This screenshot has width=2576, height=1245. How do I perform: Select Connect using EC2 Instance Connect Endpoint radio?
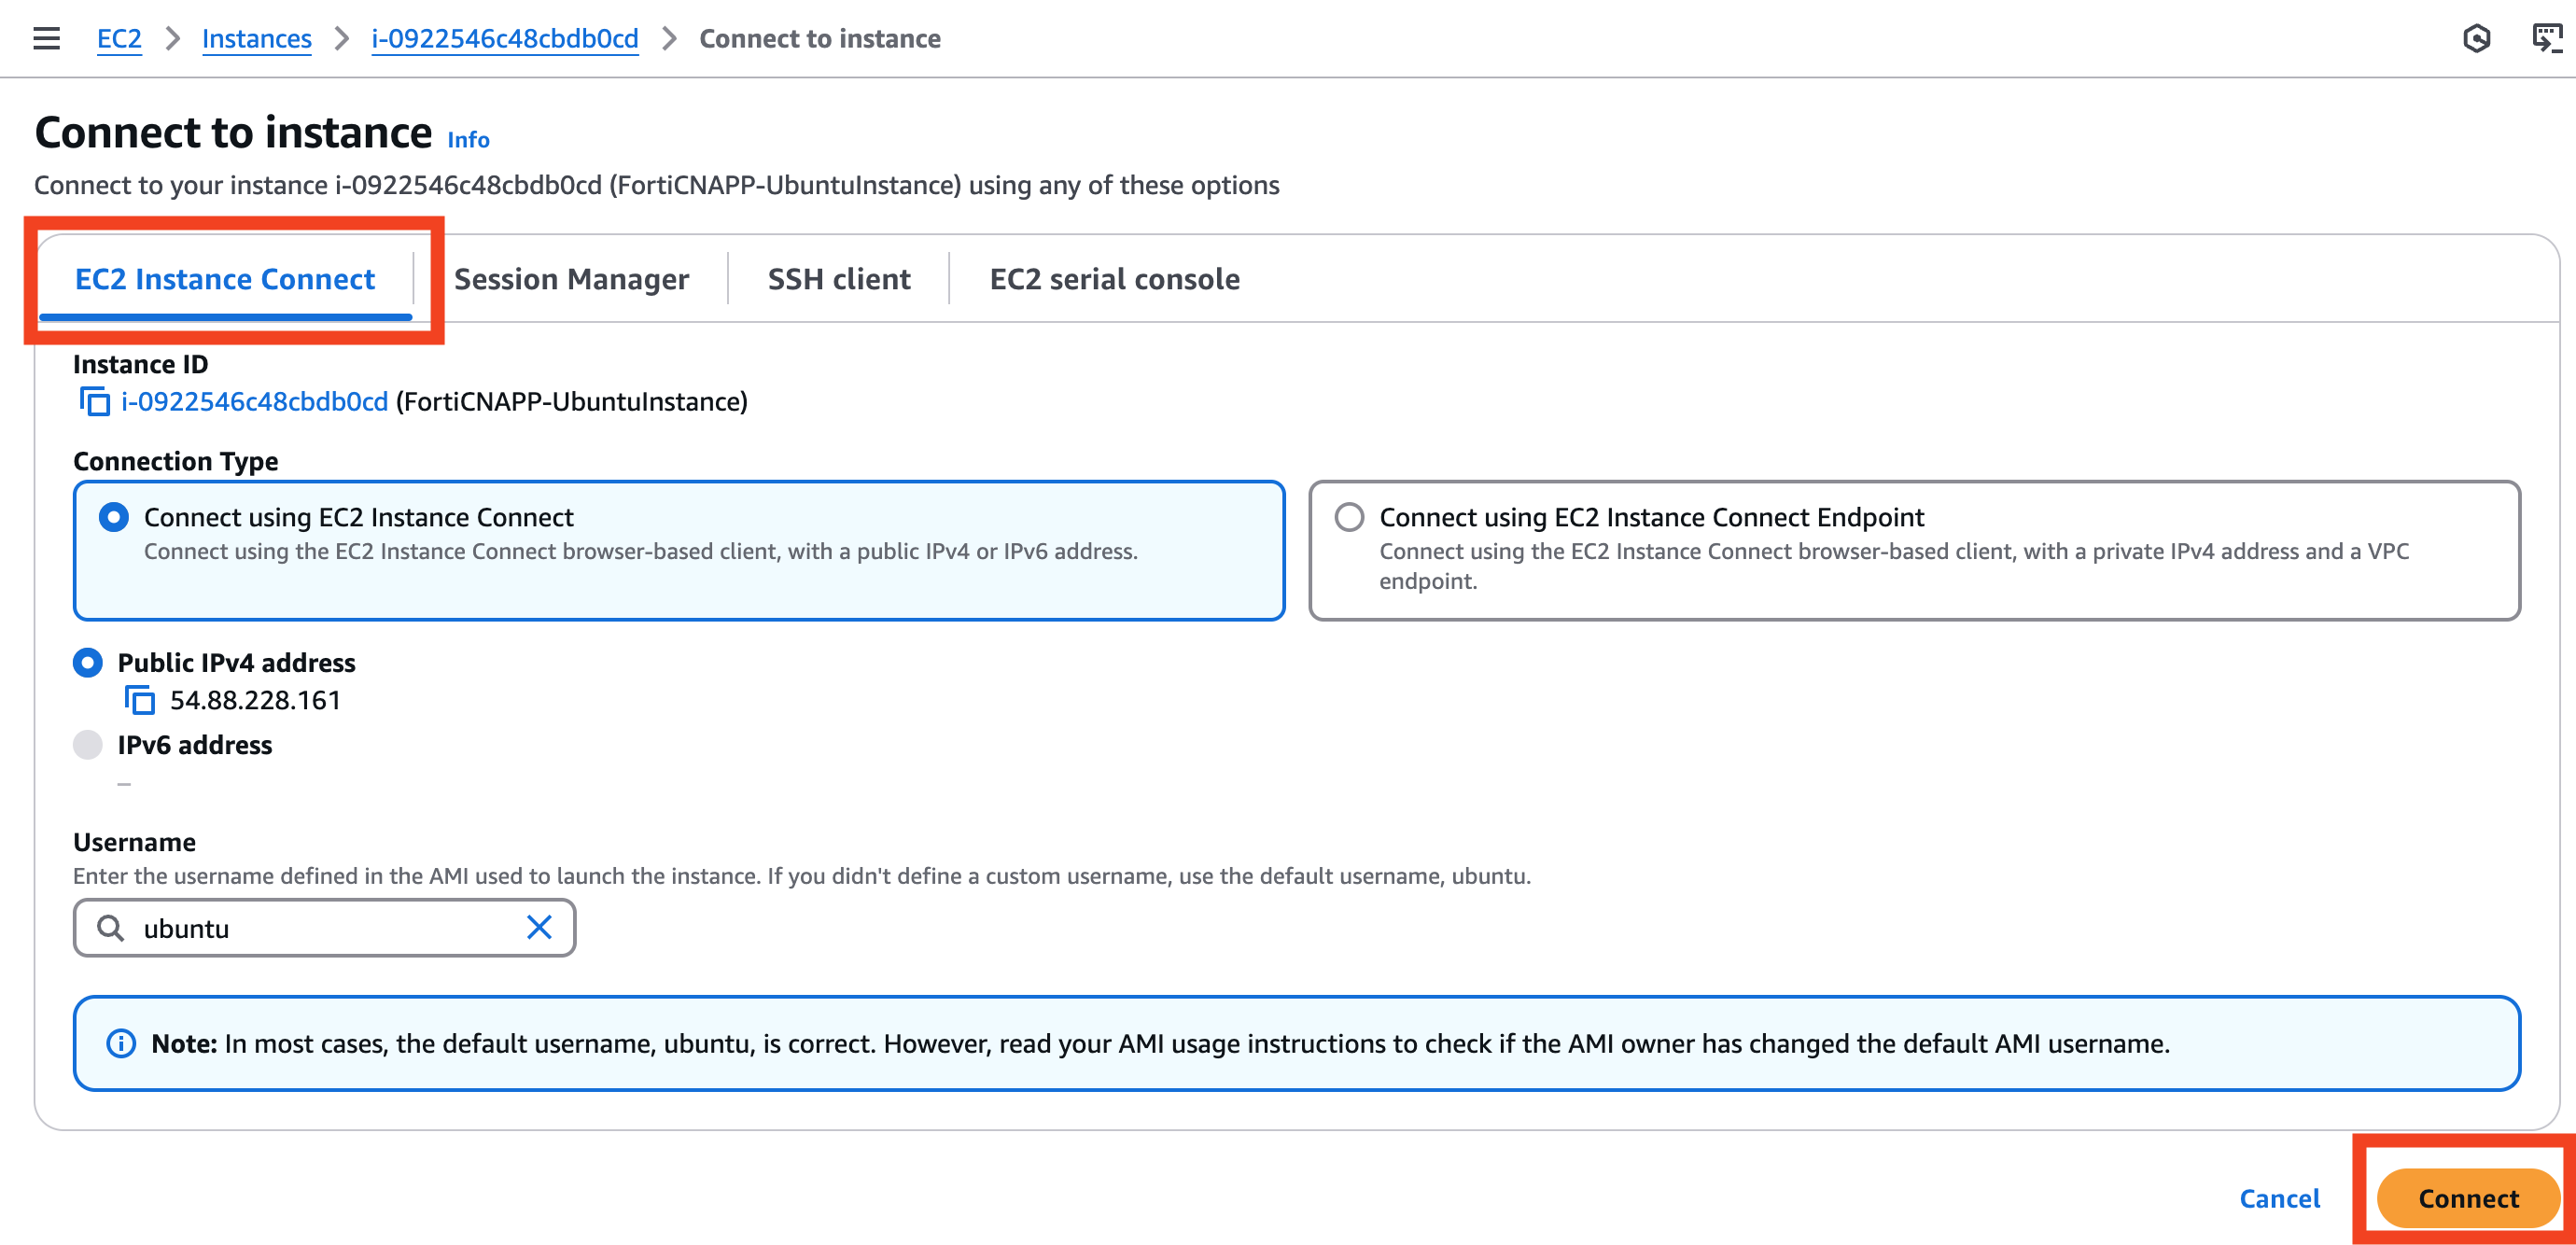tap(1349, 517)
